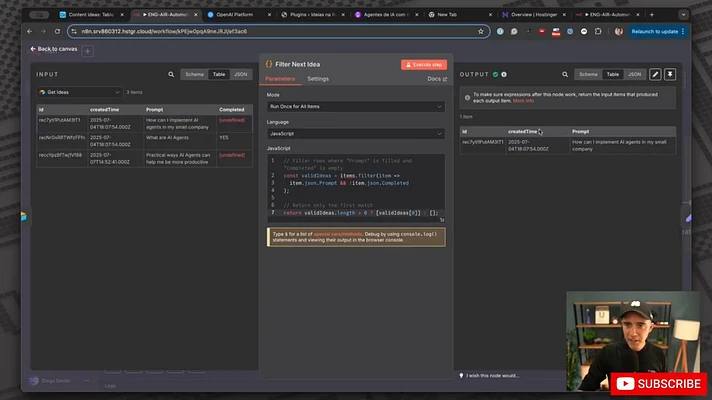Screen dimensions: 712x400
Task: Open the Language dropdown set to JavaScript
Action: click(356, 134)
